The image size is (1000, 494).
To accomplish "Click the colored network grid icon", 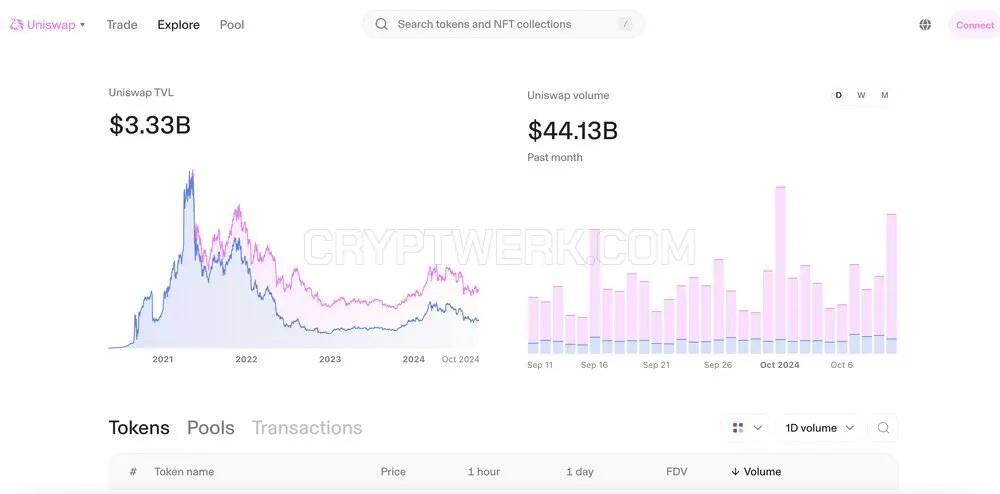I will tap(738, 428).
